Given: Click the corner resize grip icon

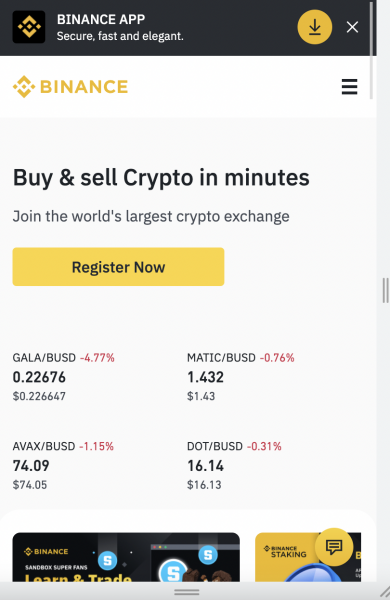Looking at the screenshot, I should point(385,591).
